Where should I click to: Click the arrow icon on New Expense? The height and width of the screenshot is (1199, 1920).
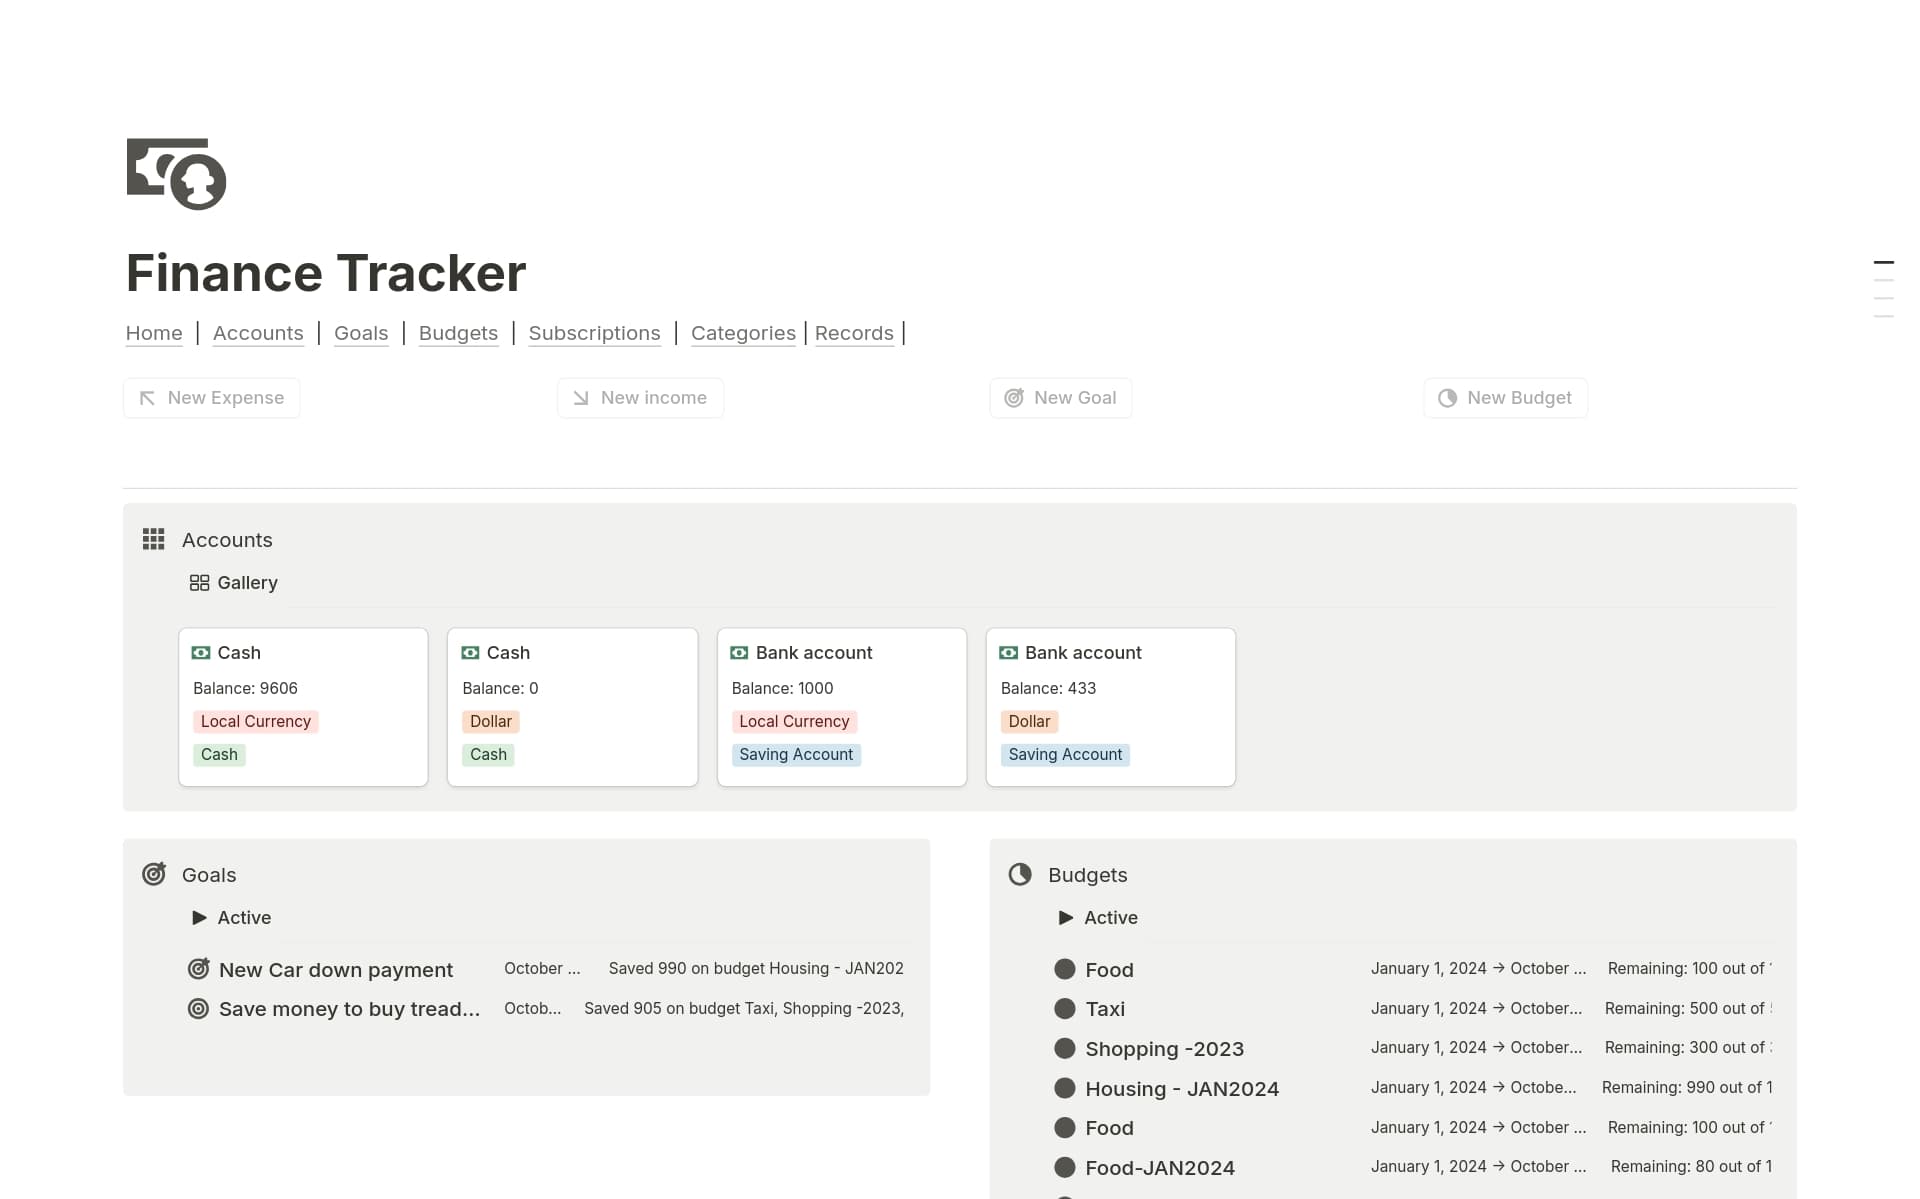pyautogui.click(x=147, y=398)
